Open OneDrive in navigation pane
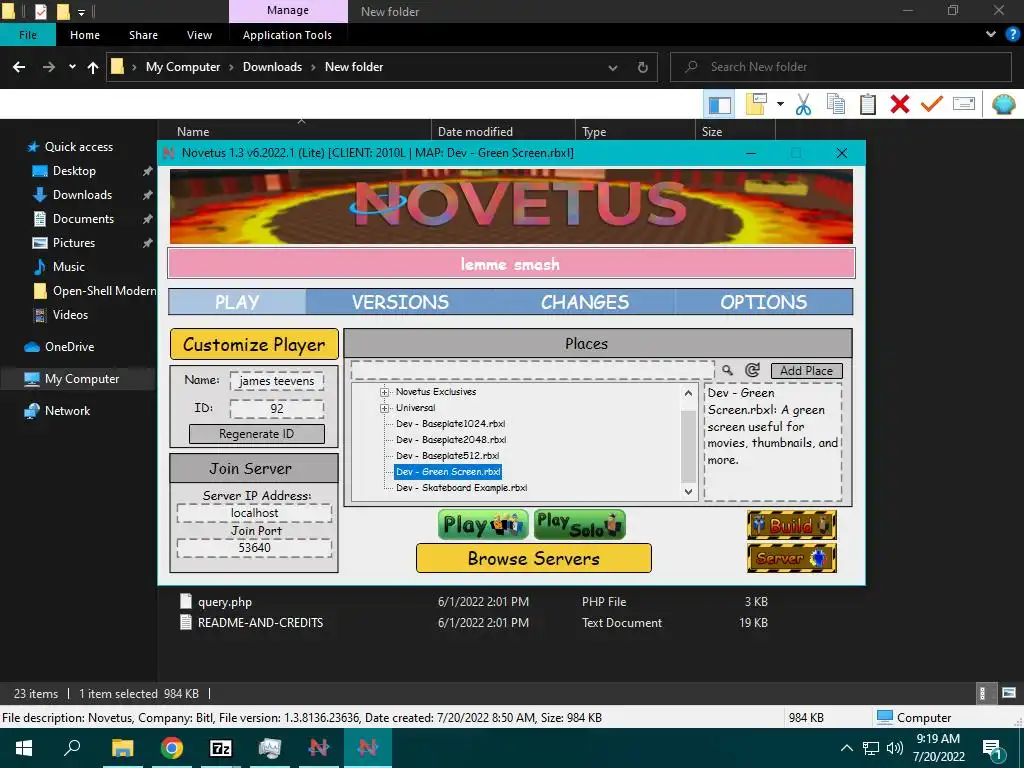This screenshot has height=768, width=1024. coord(69,347)
